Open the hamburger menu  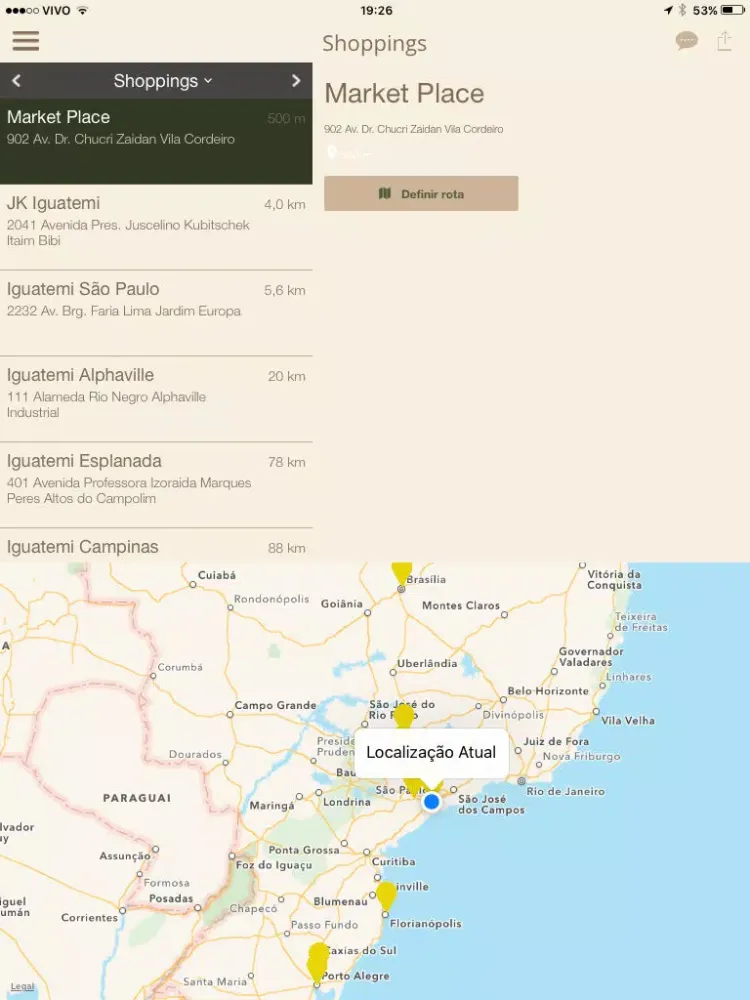point(26,41)
